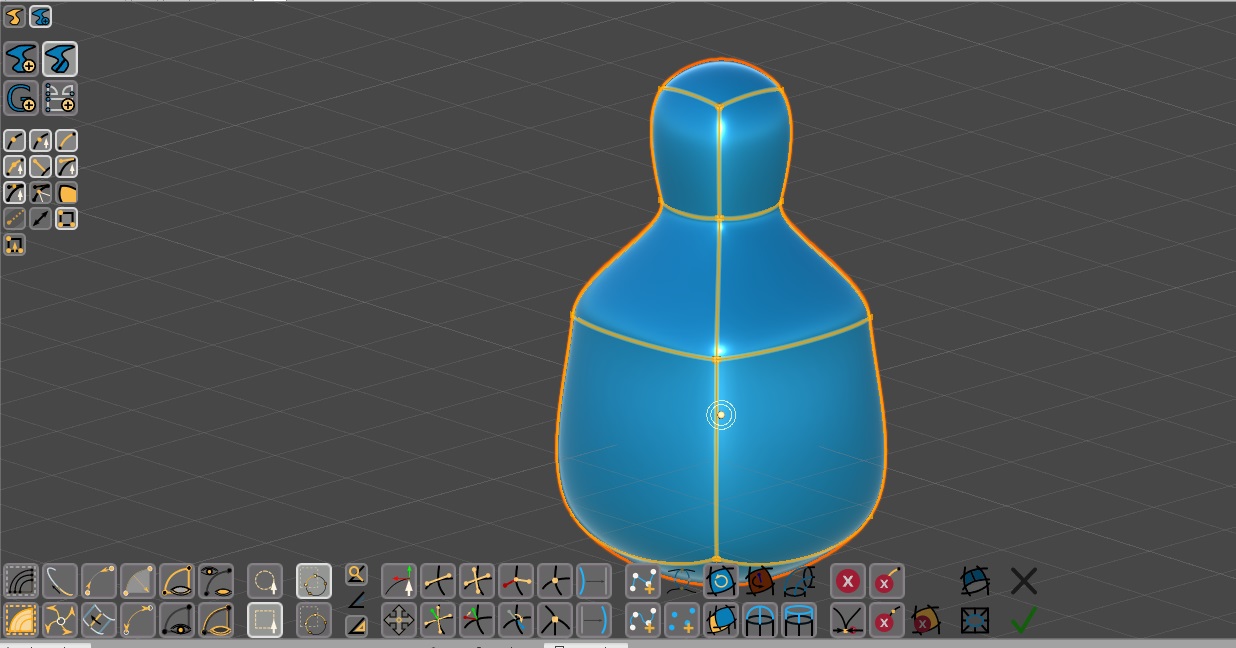Toggle the large blue surface icon without plus
Image resolution: width=1236 pixels, height=648 pixels.
click(x=60, y=59)
